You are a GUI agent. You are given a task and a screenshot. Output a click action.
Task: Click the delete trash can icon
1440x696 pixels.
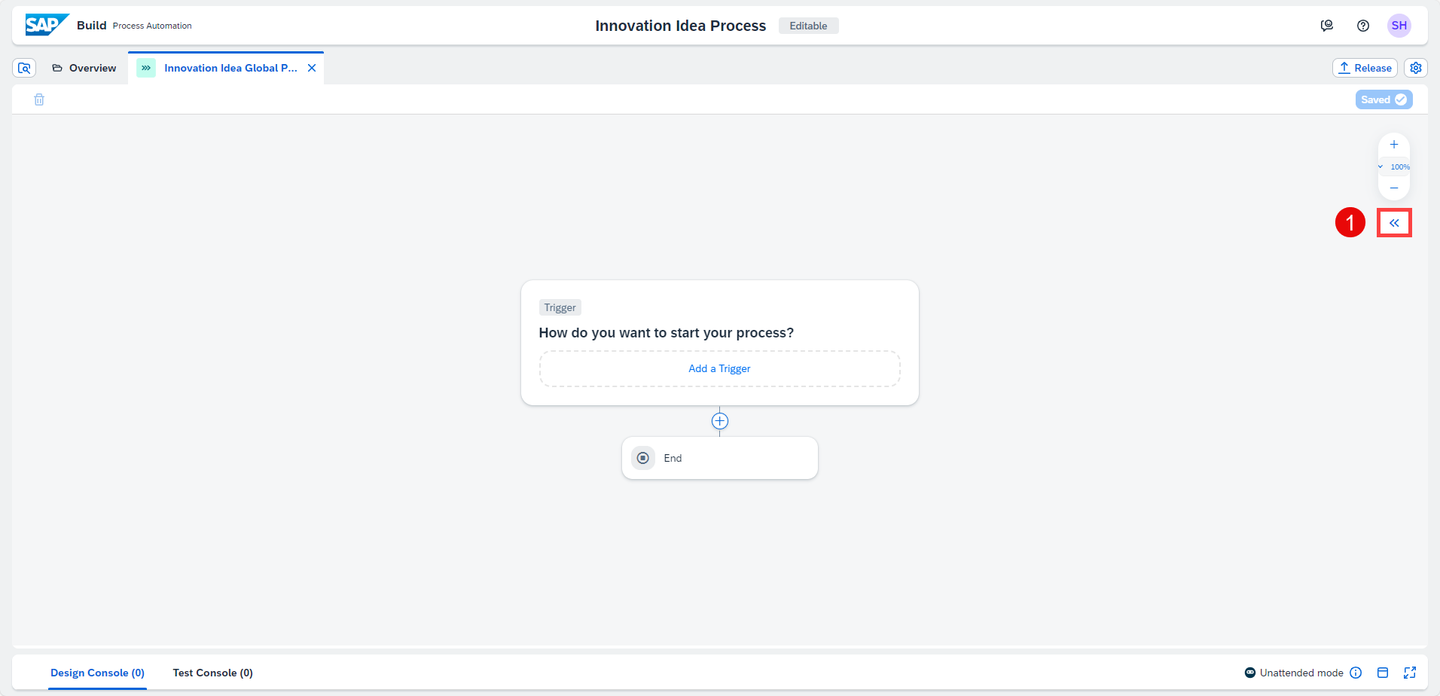(39, 99)
